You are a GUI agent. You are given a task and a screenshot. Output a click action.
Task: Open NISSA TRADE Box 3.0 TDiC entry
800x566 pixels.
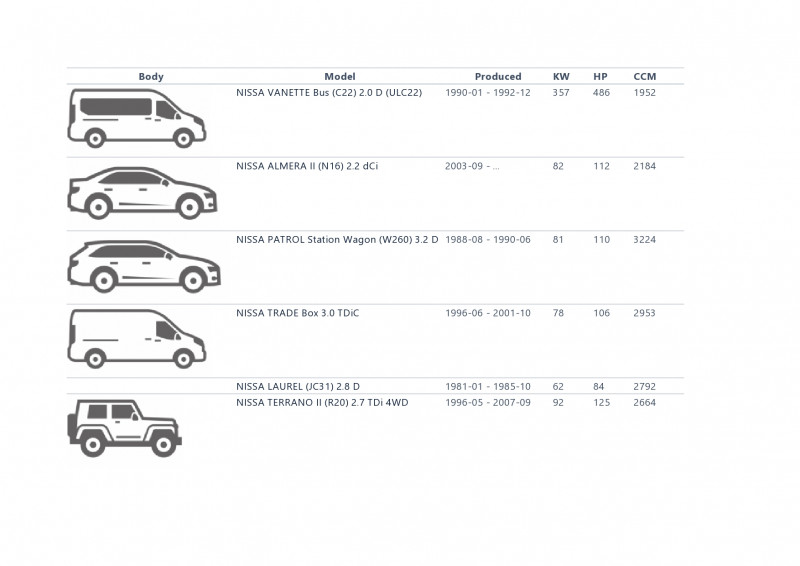coord(297,313)
